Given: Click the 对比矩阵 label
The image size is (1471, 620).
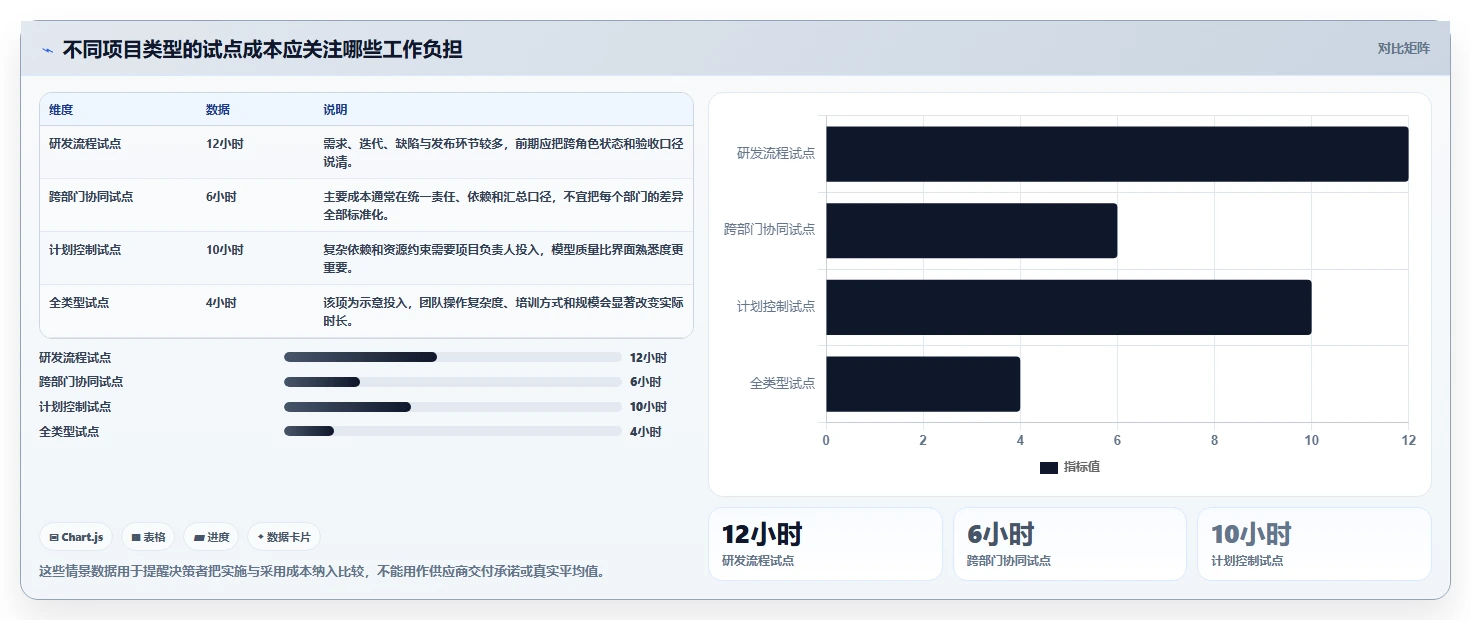Looking at the screenshot, I should coord(1403,49).
